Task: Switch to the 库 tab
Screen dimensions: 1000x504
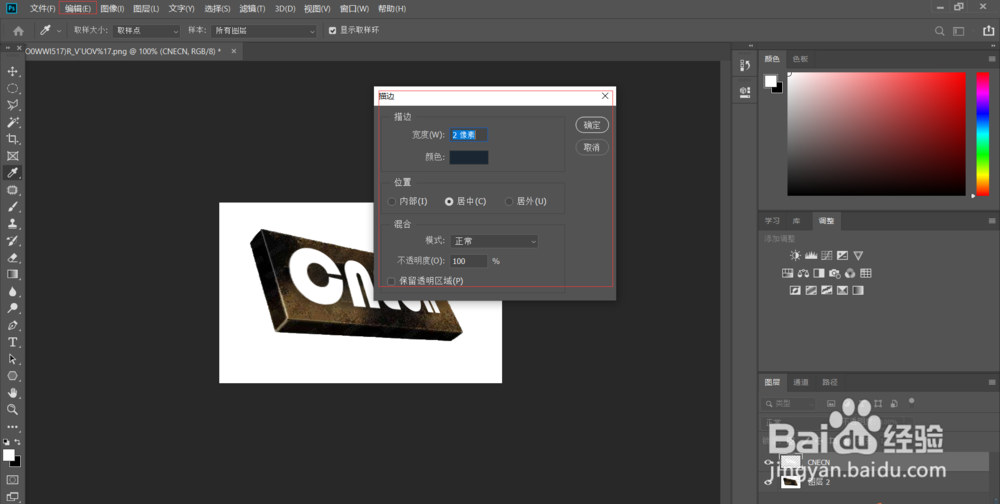Action: [x=797, y=221]
